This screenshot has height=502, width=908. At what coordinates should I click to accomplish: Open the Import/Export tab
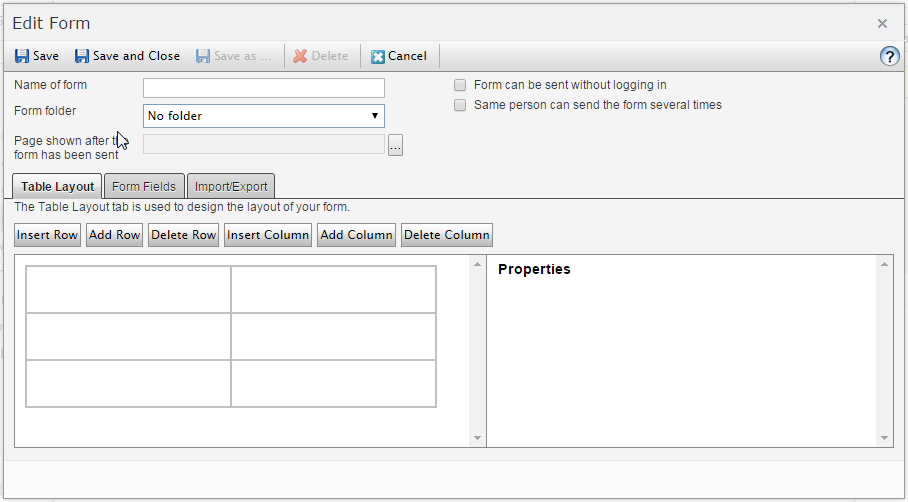(x=231, y=186)
